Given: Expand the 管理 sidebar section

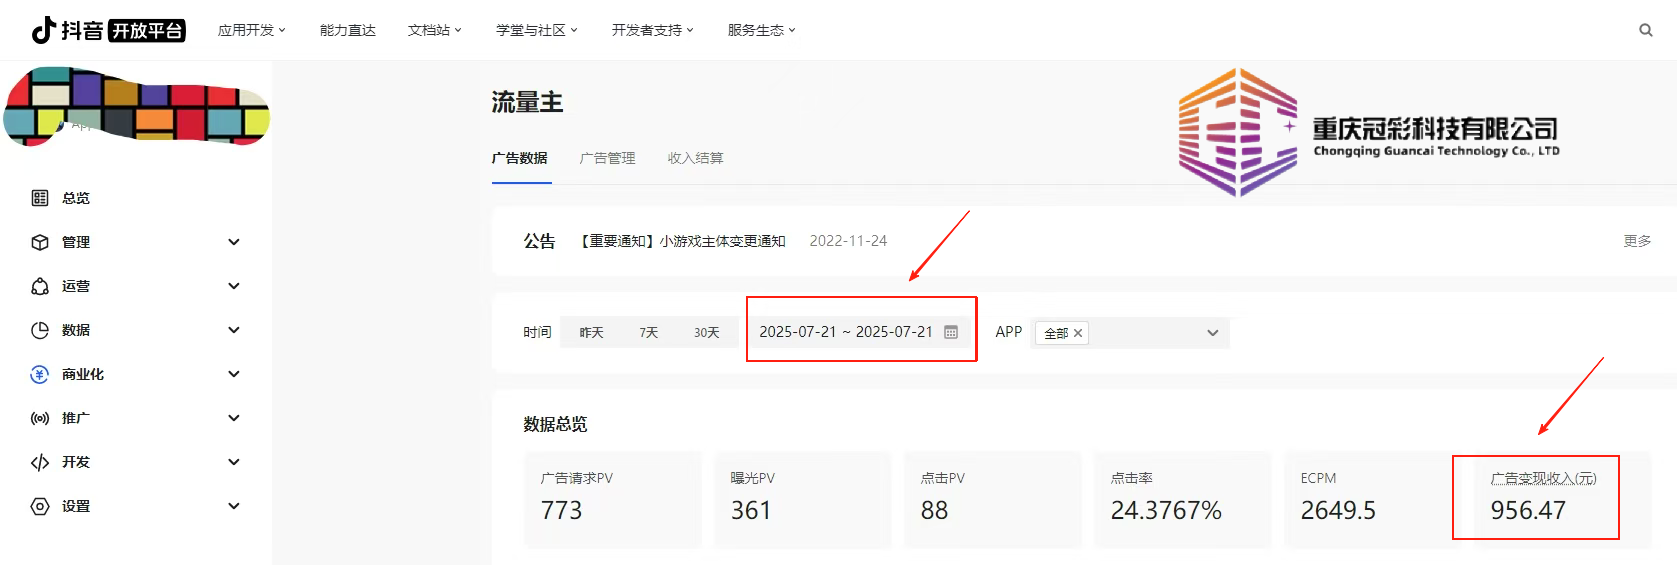Looking at the screenshot, I should coord(234,242).
